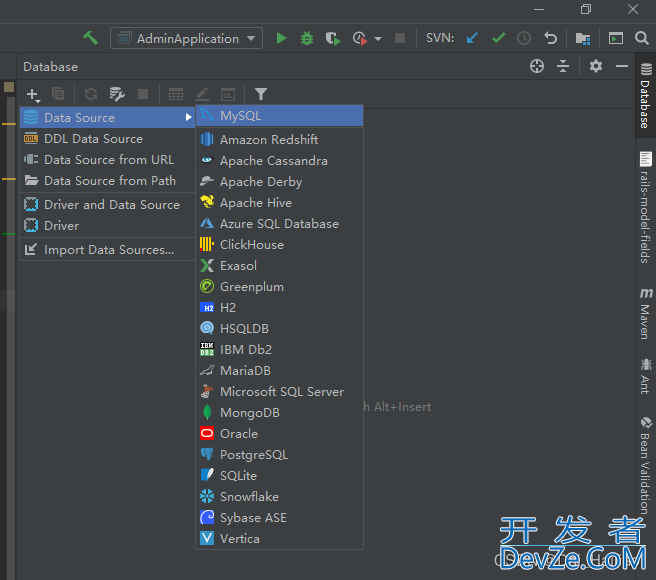The height and width of the screenshot is (580, 656).
Task: Select SQLite
Action: click(x=279, y=475)
